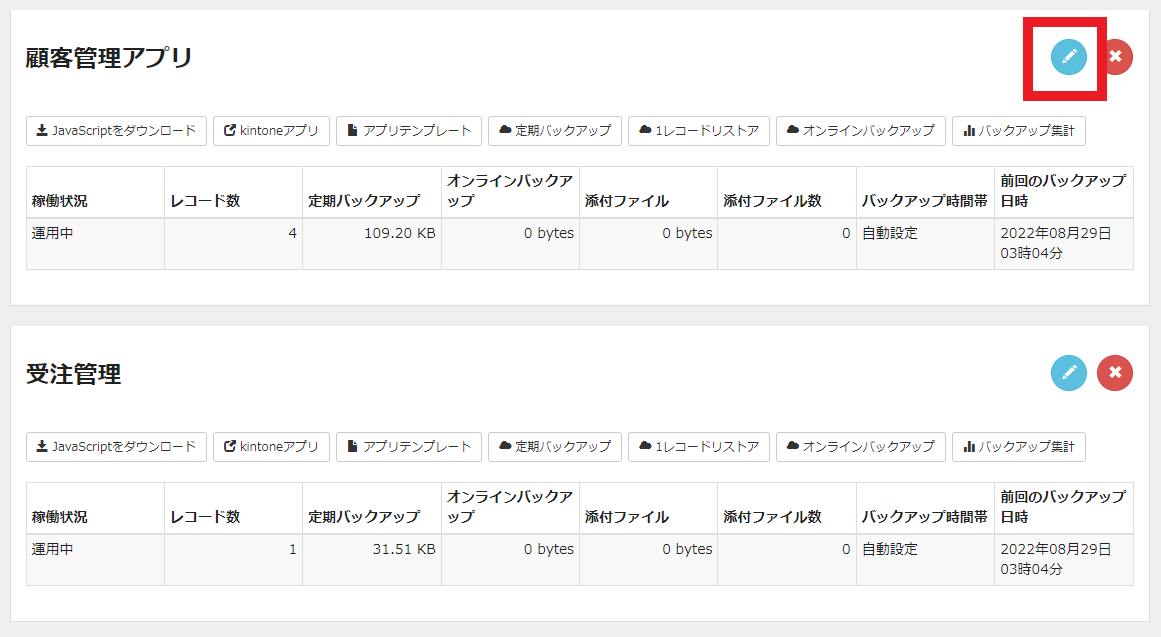Click the blue pencil edit icon for 顧客管理アプリ
This screenshot has height=637, width=1161.
point(1068,57)
